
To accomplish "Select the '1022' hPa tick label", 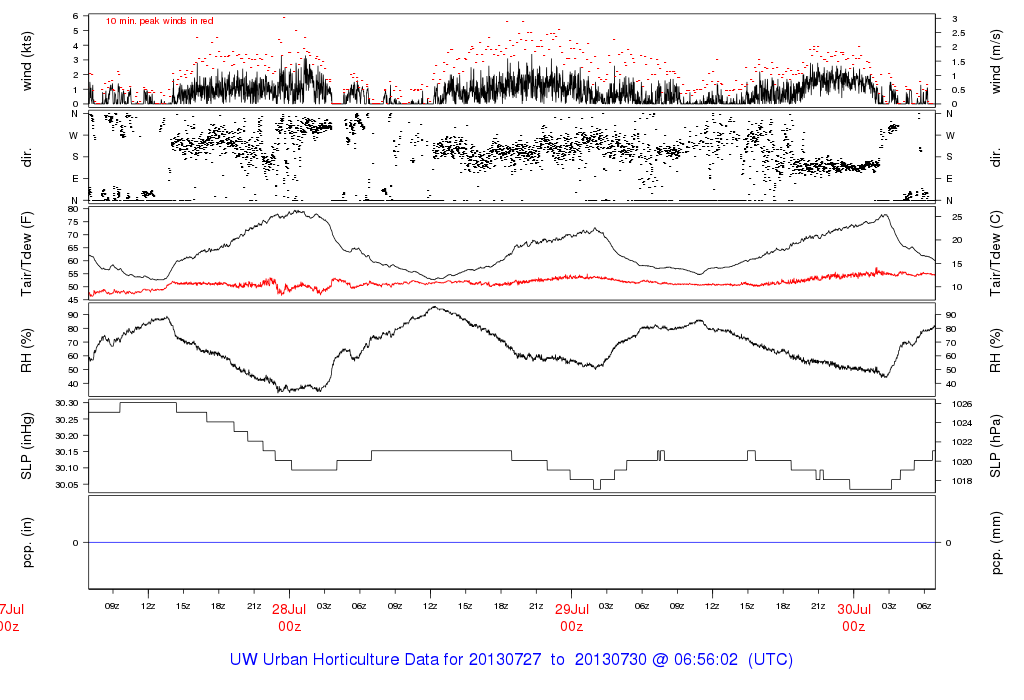I will [x=962, y=442].
